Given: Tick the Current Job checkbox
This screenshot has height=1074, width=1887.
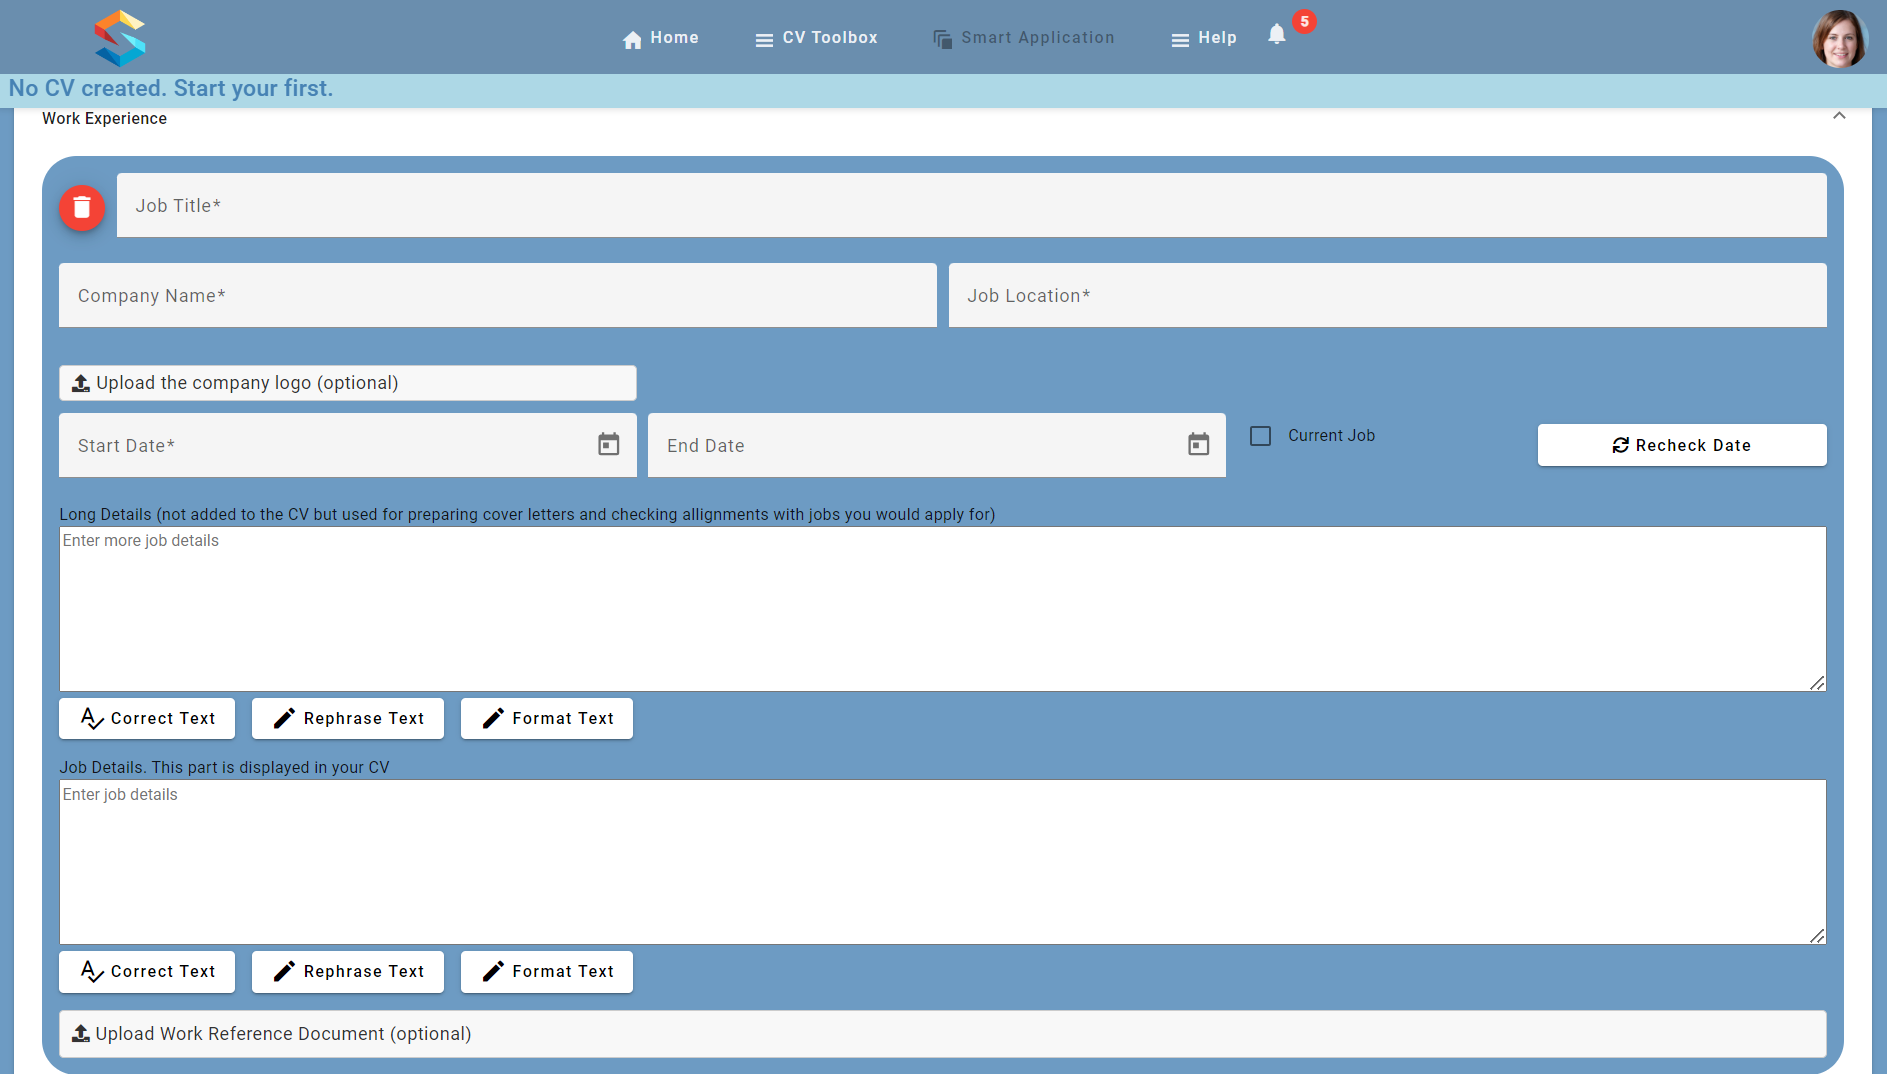Looking at the screenshot, I should click(1261, 436).
